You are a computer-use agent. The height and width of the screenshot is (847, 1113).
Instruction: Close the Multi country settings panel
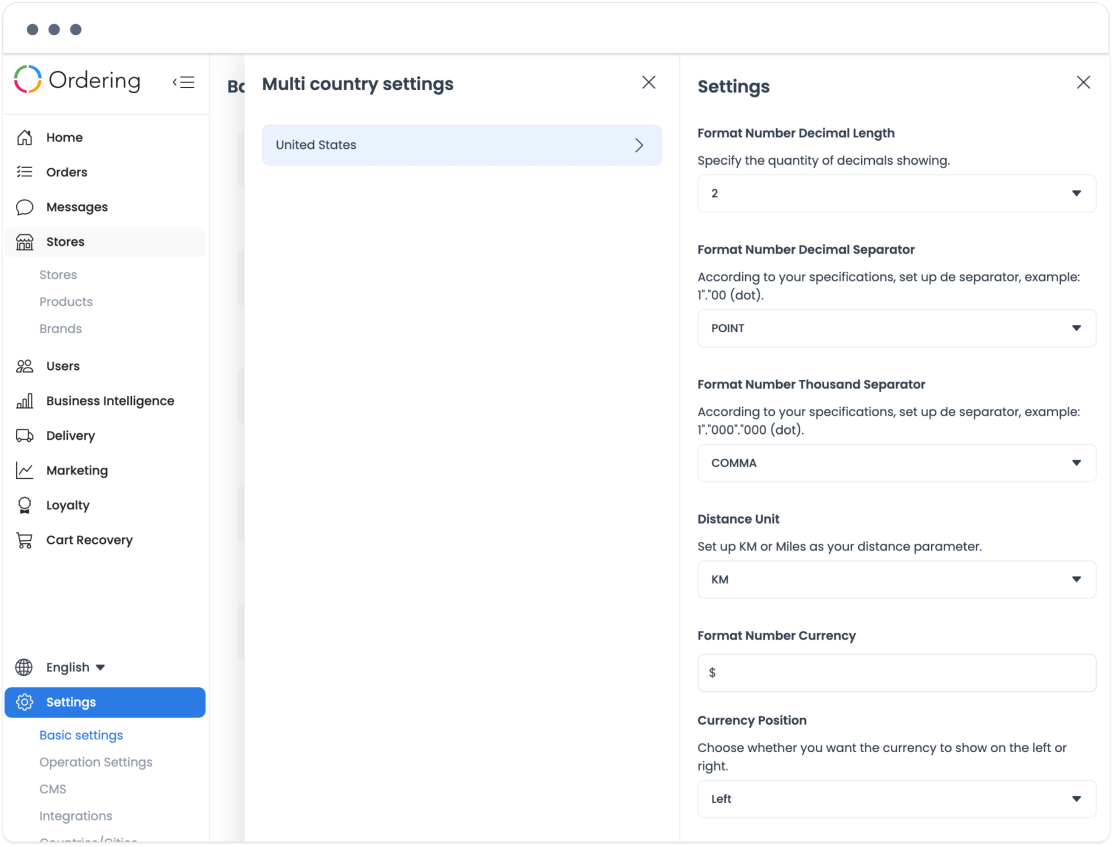pyautogui.click(x=649, y=82)
